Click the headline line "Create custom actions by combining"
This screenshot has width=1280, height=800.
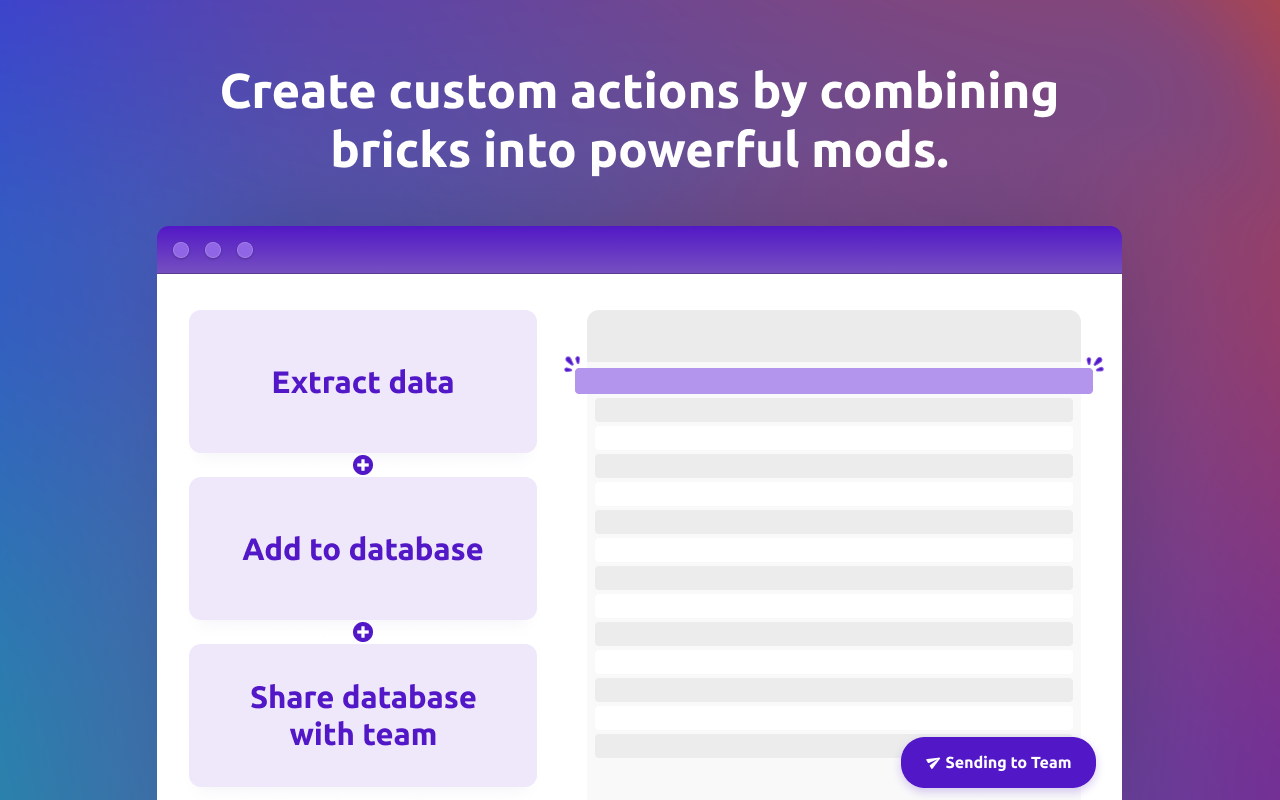[x=639, y=91]
